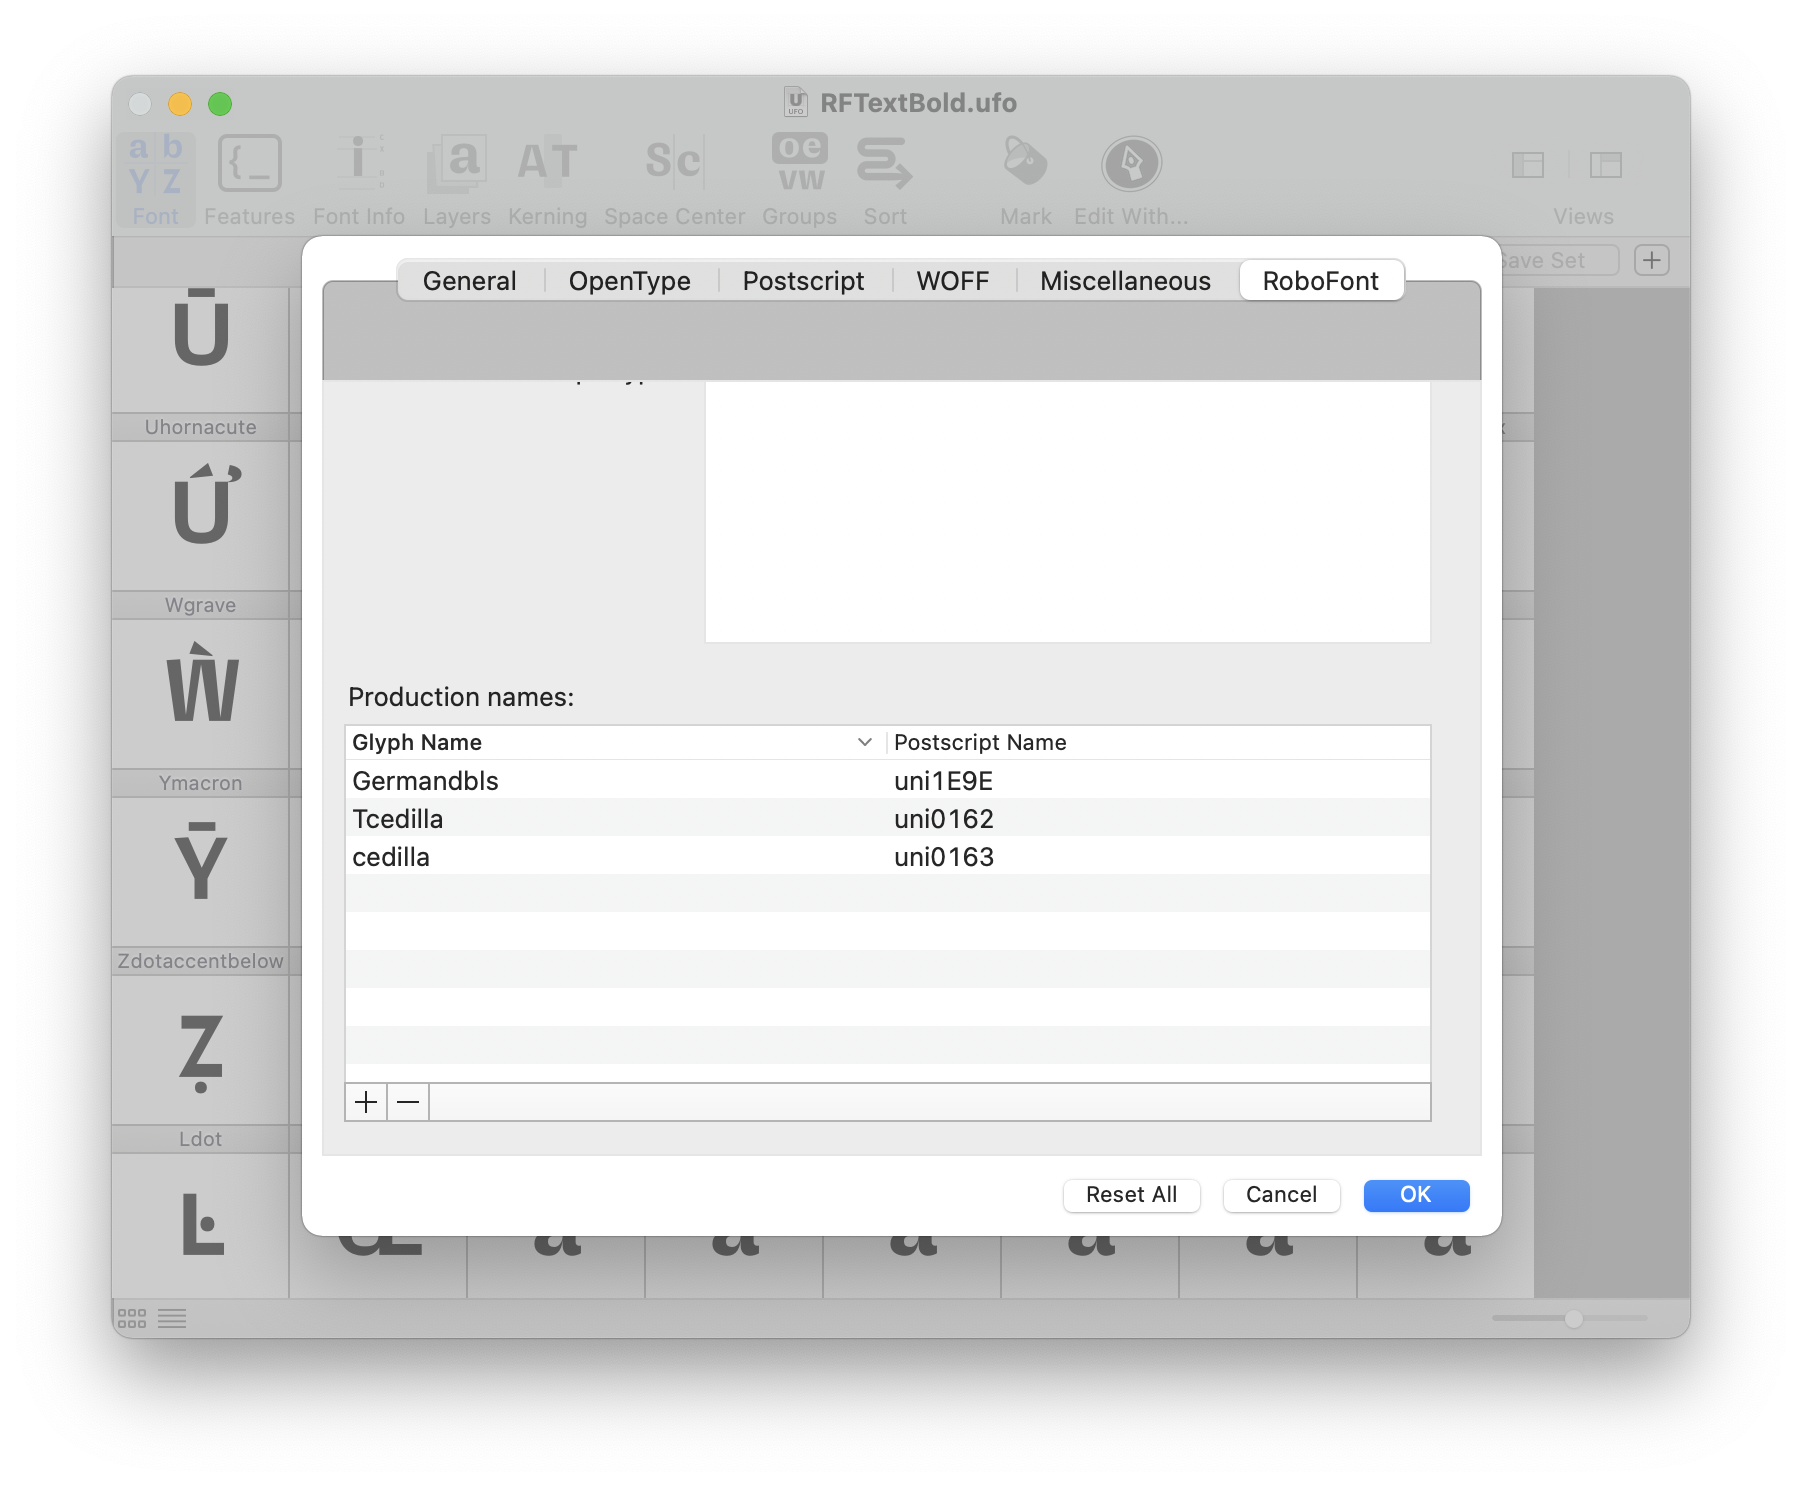Click the Reset All button

pos(1131,1195)
